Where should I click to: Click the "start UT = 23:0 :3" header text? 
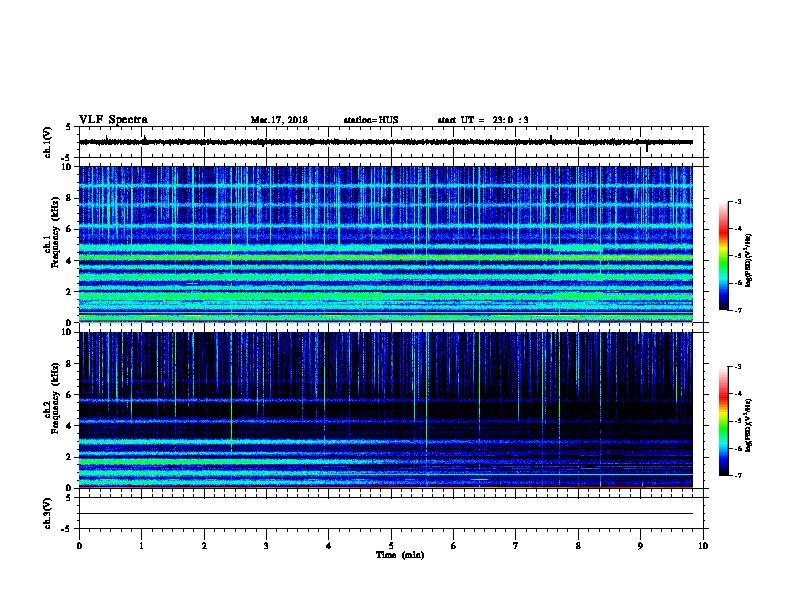click(483, 120)
